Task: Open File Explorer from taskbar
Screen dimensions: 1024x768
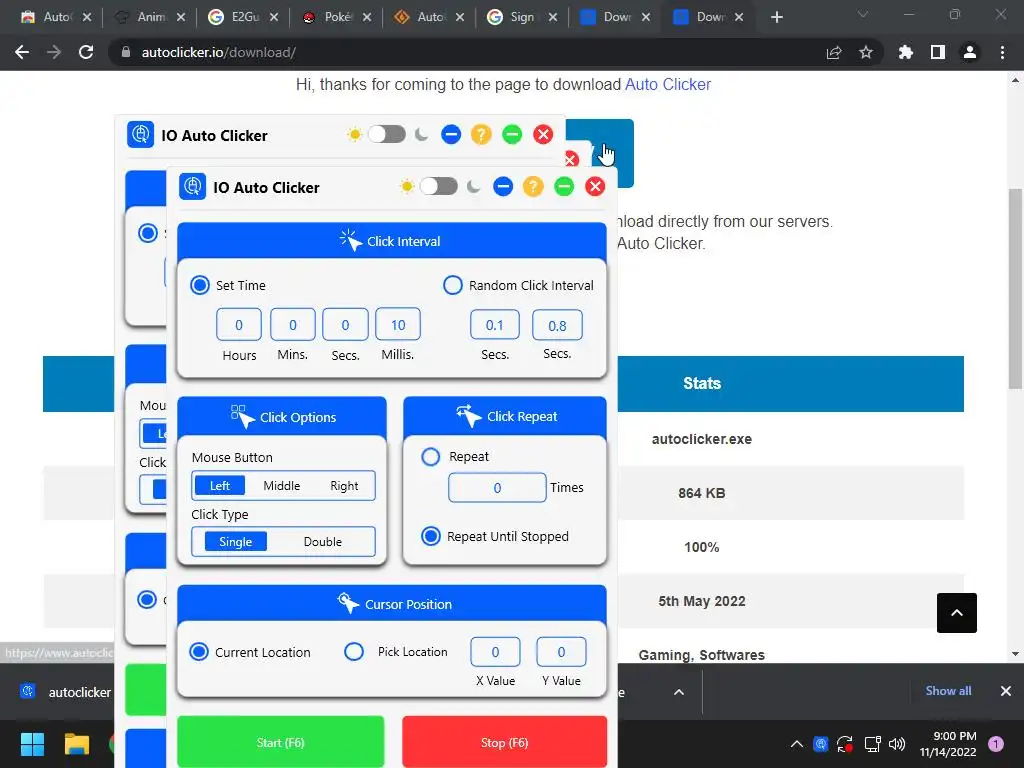Action: (x=76, y=744)
